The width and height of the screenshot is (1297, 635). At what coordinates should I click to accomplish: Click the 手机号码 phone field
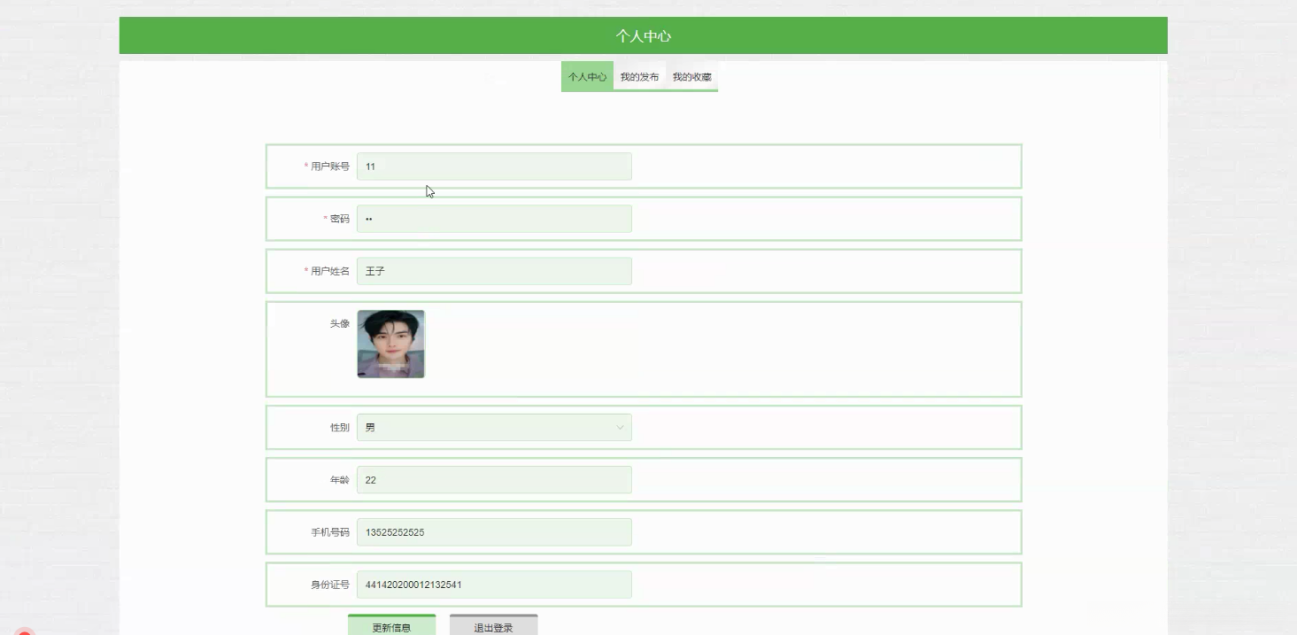coord(494,532)
